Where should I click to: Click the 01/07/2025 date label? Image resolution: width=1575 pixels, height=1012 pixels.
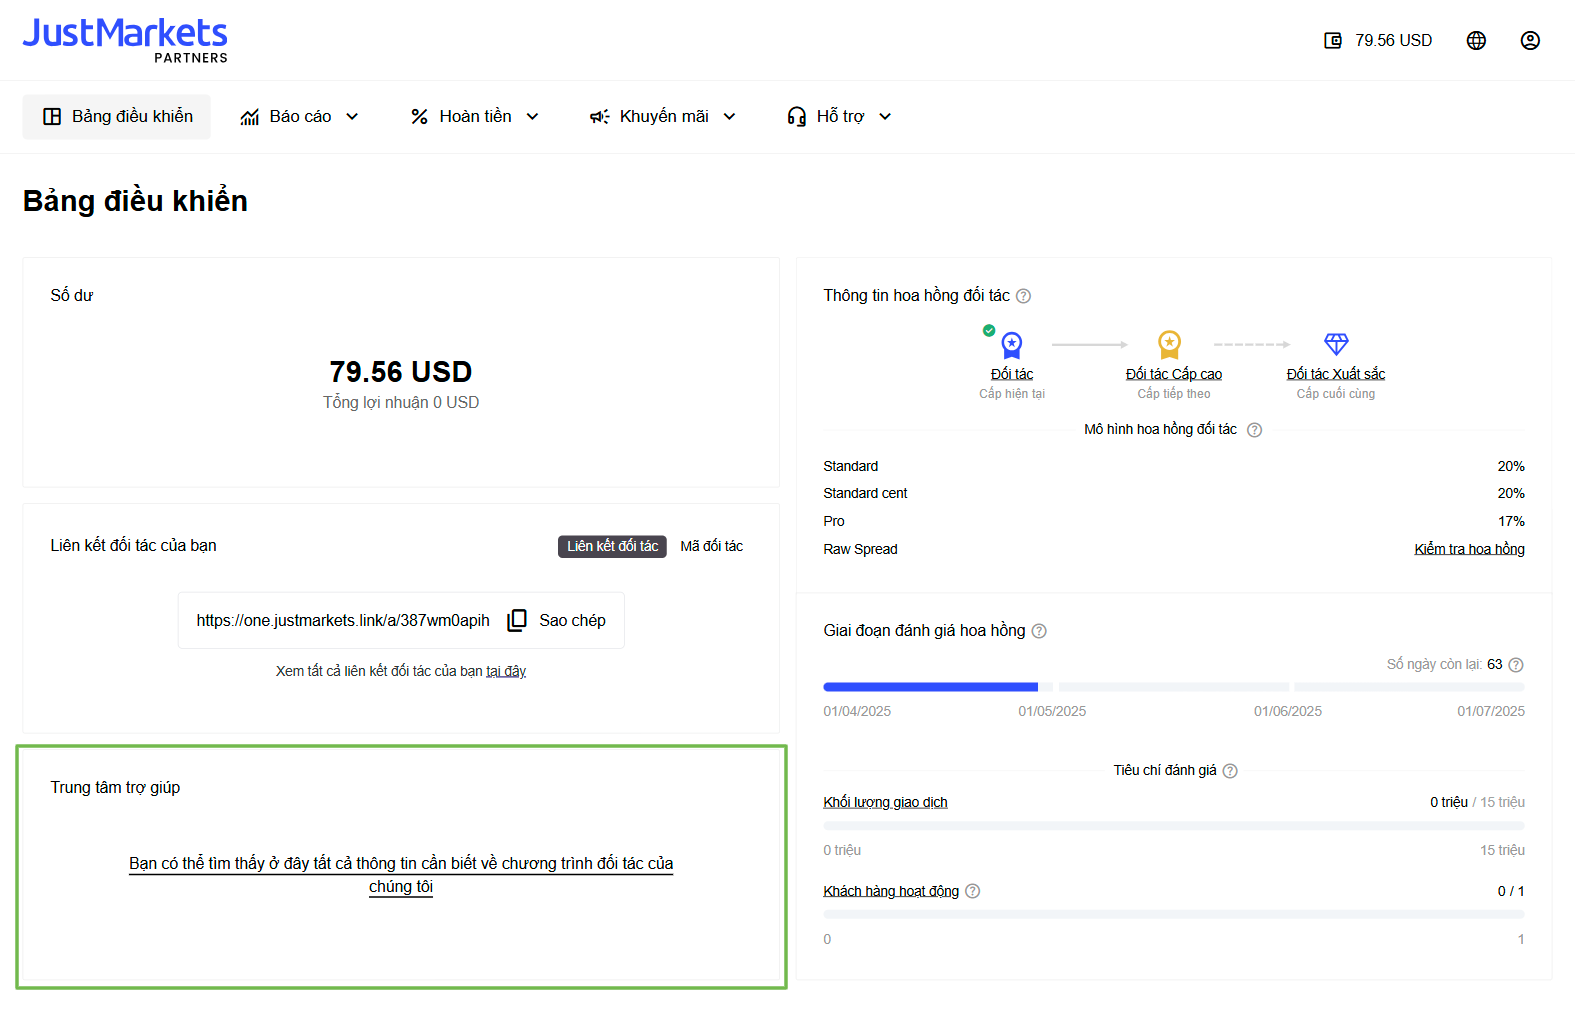(1491, 711)
